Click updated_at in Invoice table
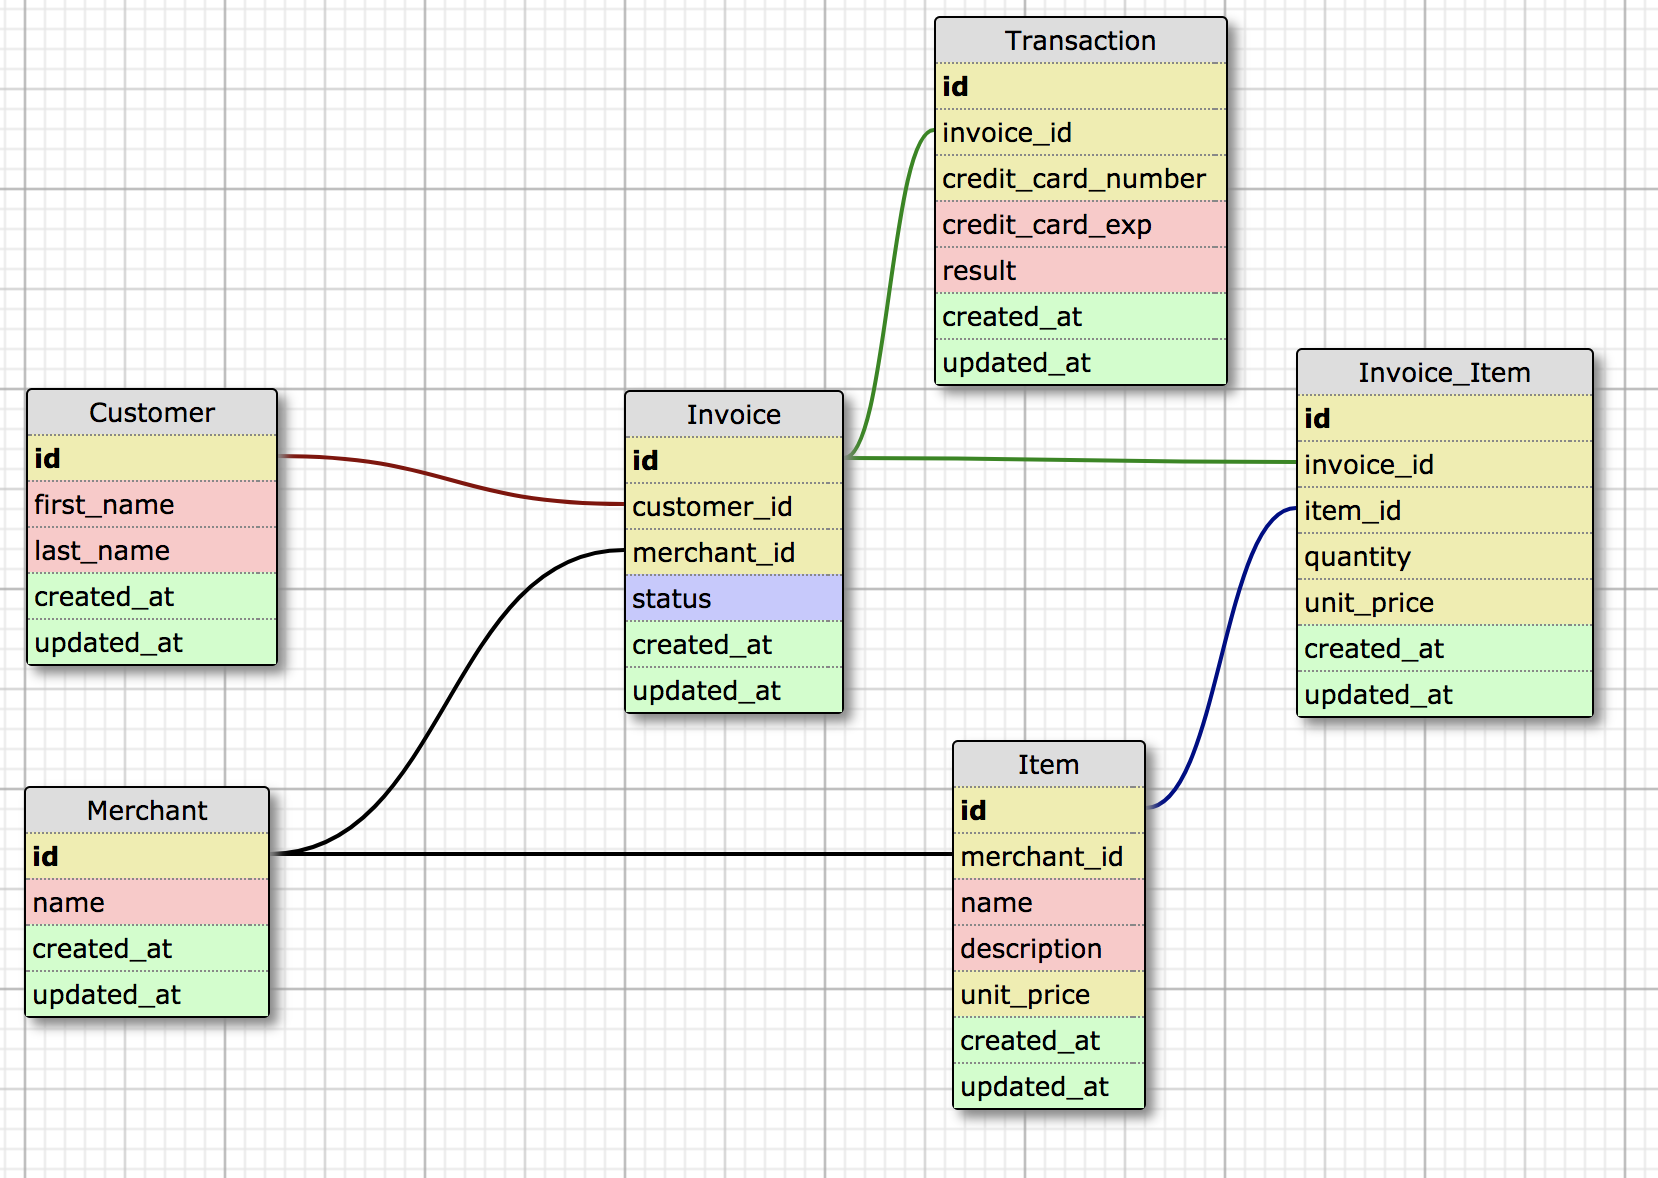The width and height of the screenshot is (1658, 1178). click(734, 690)
